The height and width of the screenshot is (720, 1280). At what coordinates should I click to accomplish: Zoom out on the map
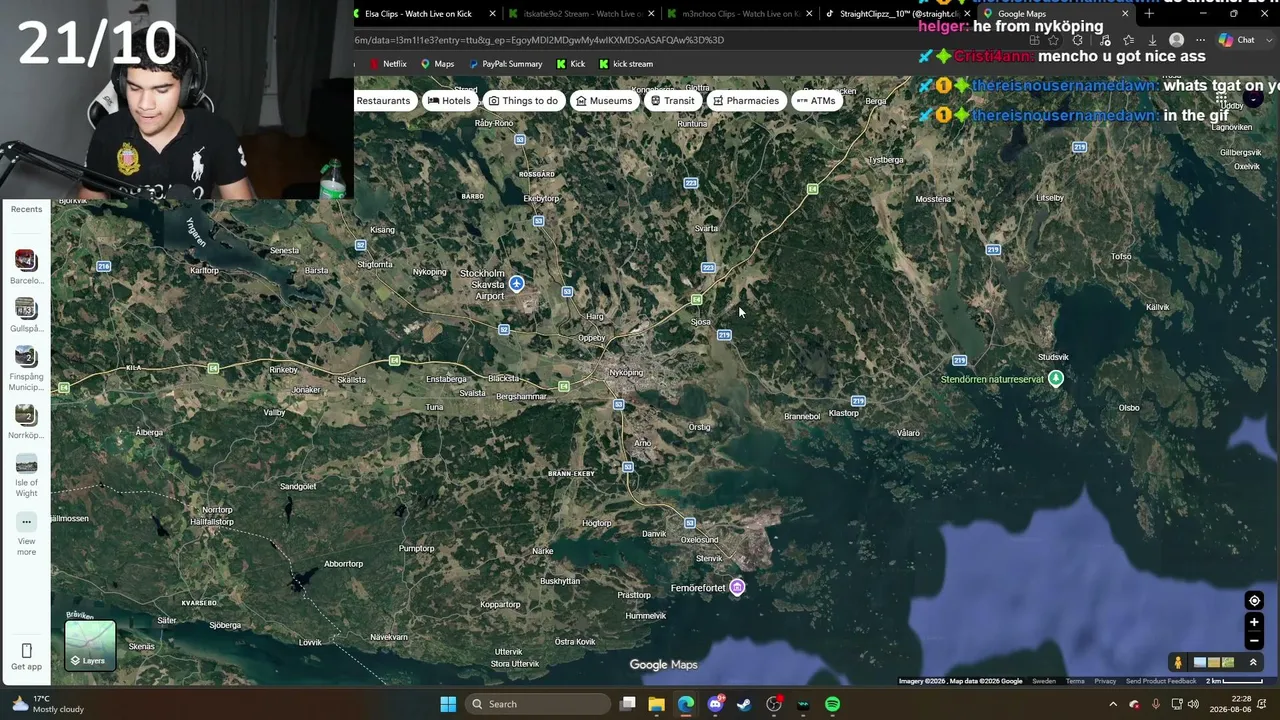pos(1254,641)
